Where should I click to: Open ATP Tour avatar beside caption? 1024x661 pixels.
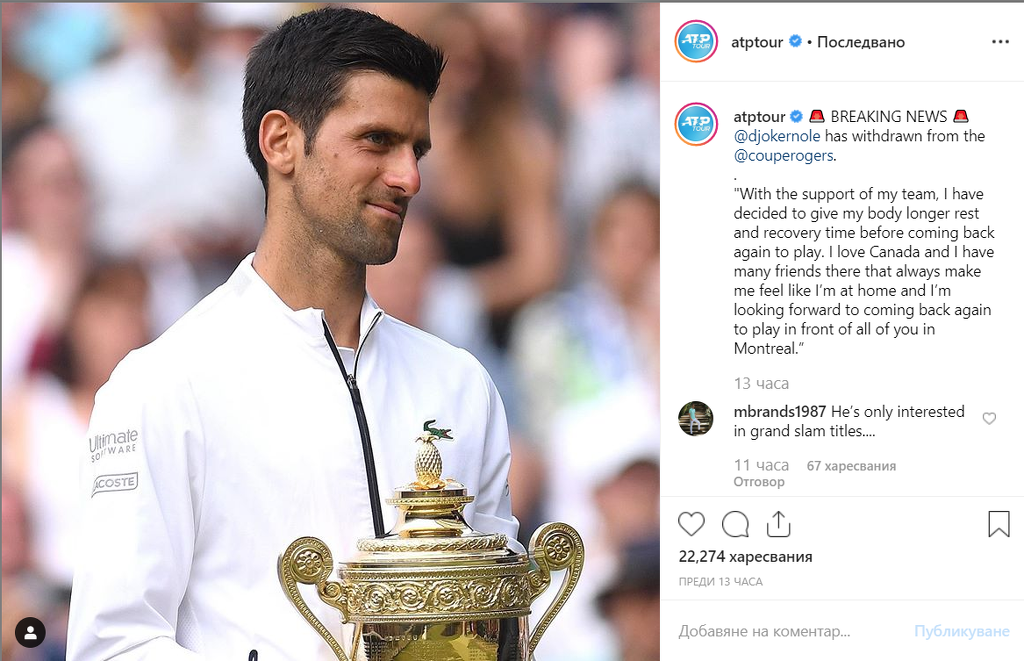pyautogui.click(x=696, y=123)
